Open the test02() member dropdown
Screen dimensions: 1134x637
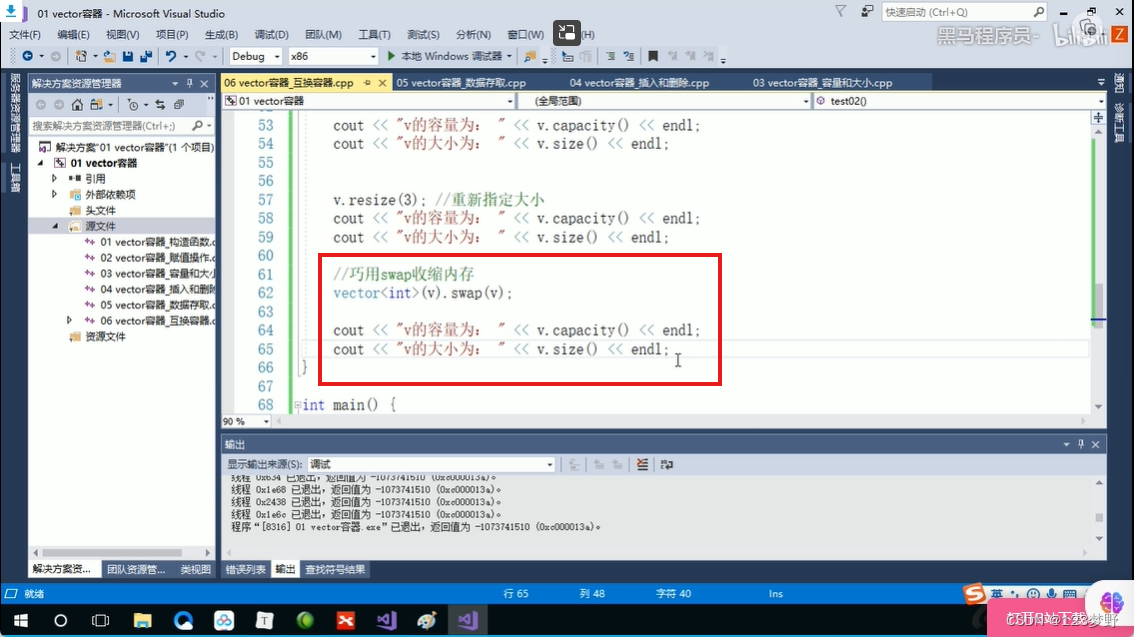(1101, 101)
